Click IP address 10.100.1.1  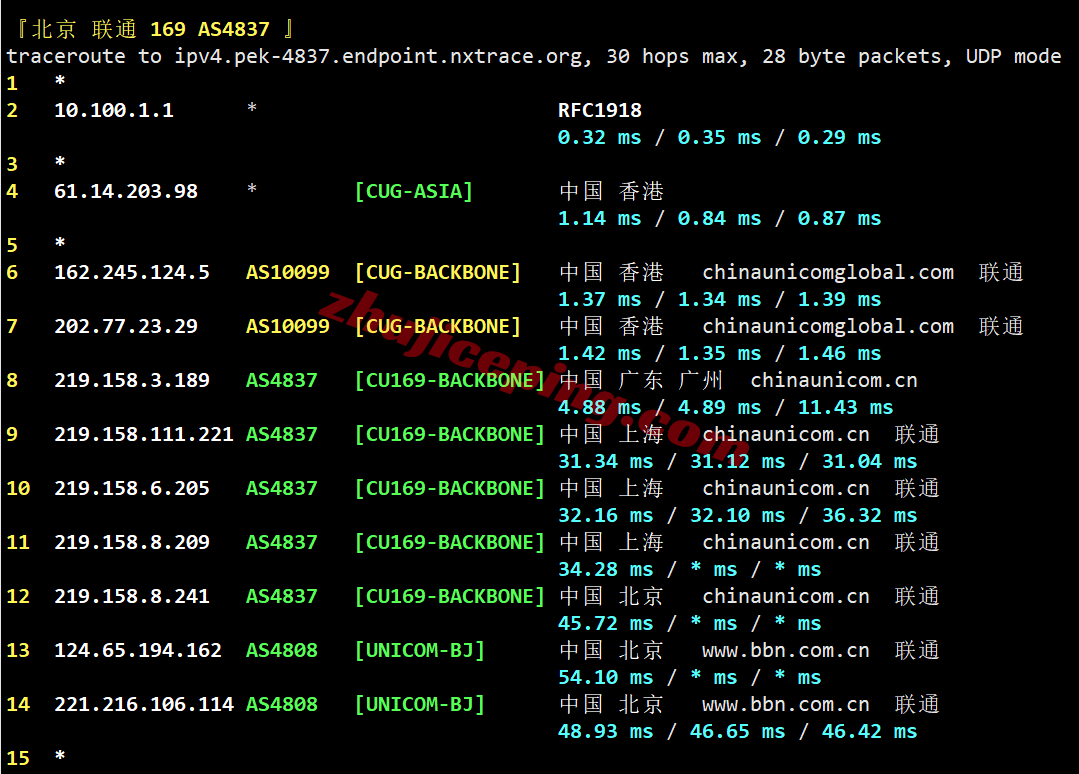(114, 110)
